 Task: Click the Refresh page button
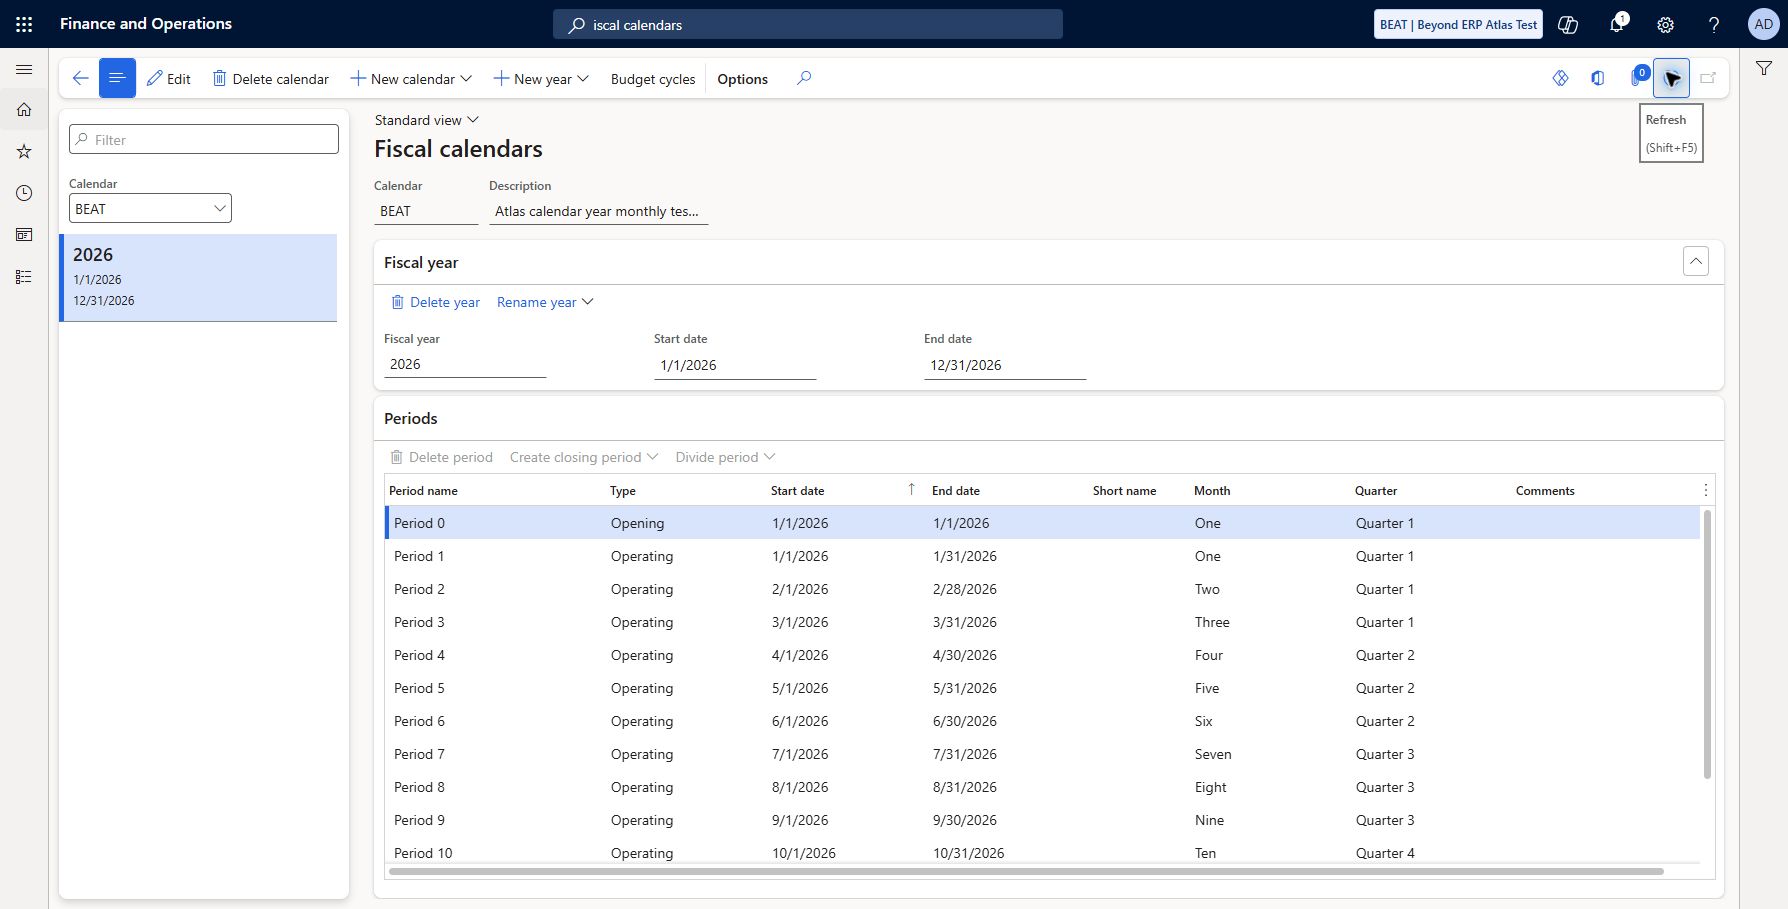(1671, 78)
